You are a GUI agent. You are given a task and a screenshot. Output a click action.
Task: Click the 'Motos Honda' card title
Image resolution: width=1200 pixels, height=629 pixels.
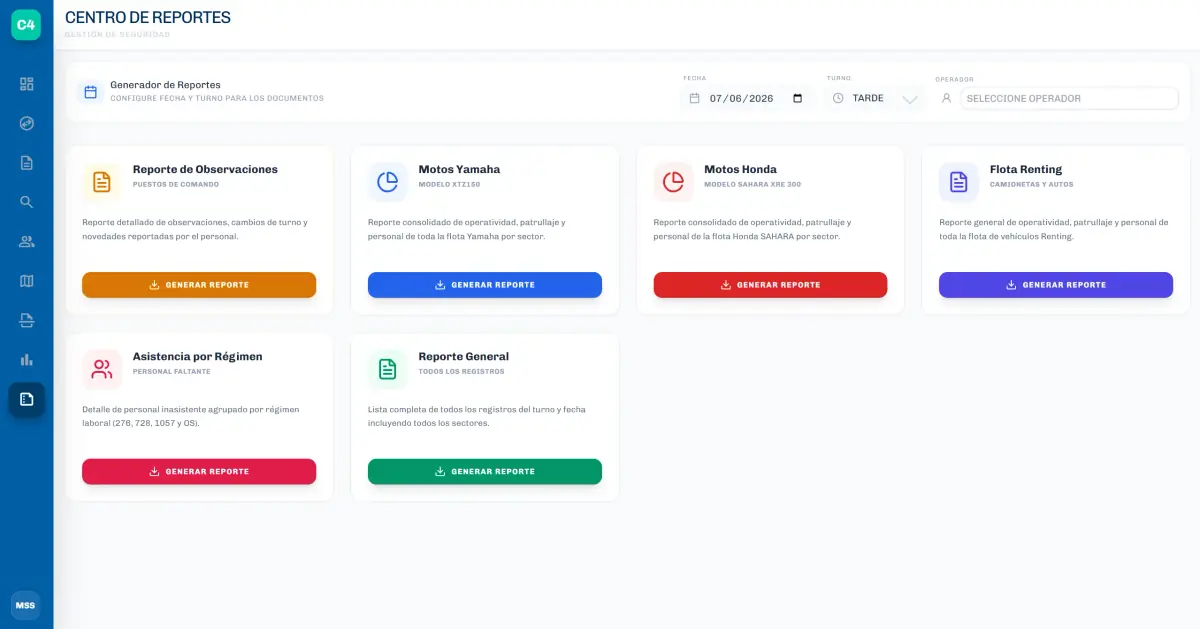coord(740,169)
